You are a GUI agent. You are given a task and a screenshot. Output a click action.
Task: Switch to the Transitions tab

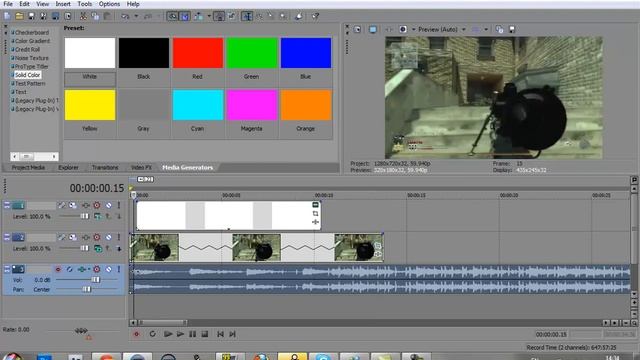[105, 167]
